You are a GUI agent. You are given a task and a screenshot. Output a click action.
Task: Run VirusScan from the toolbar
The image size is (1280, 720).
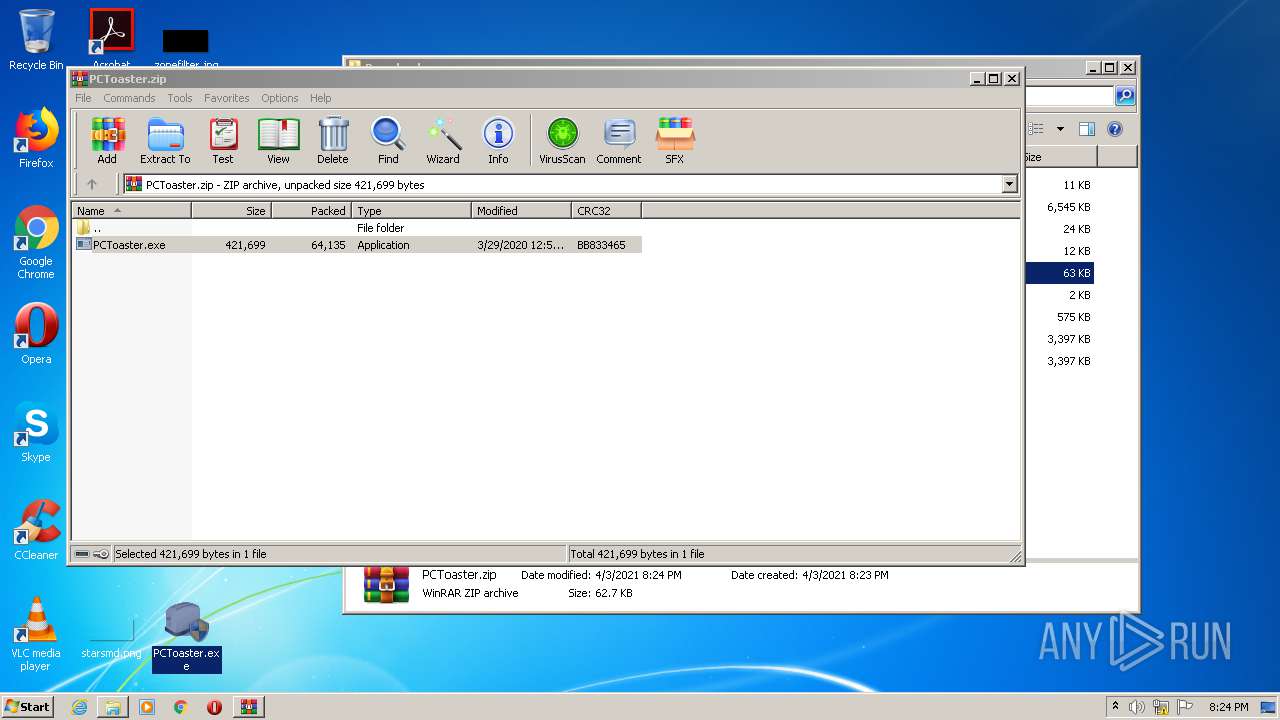click(562, 141)
